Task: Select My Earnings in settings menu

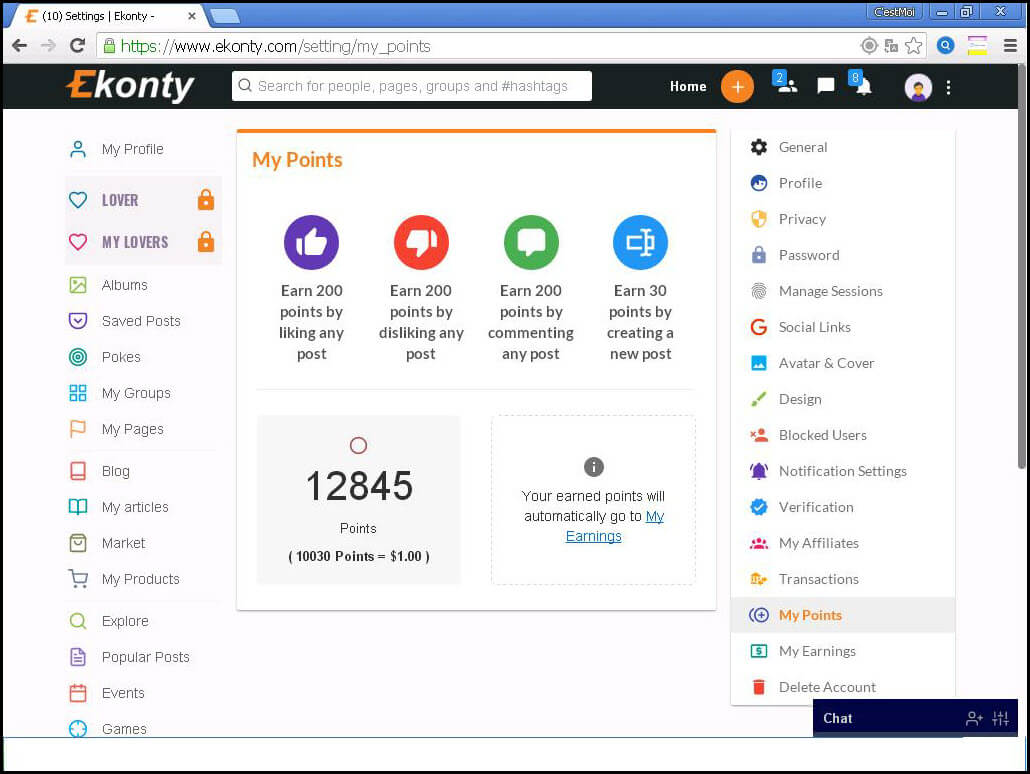Action: point(817,651)
